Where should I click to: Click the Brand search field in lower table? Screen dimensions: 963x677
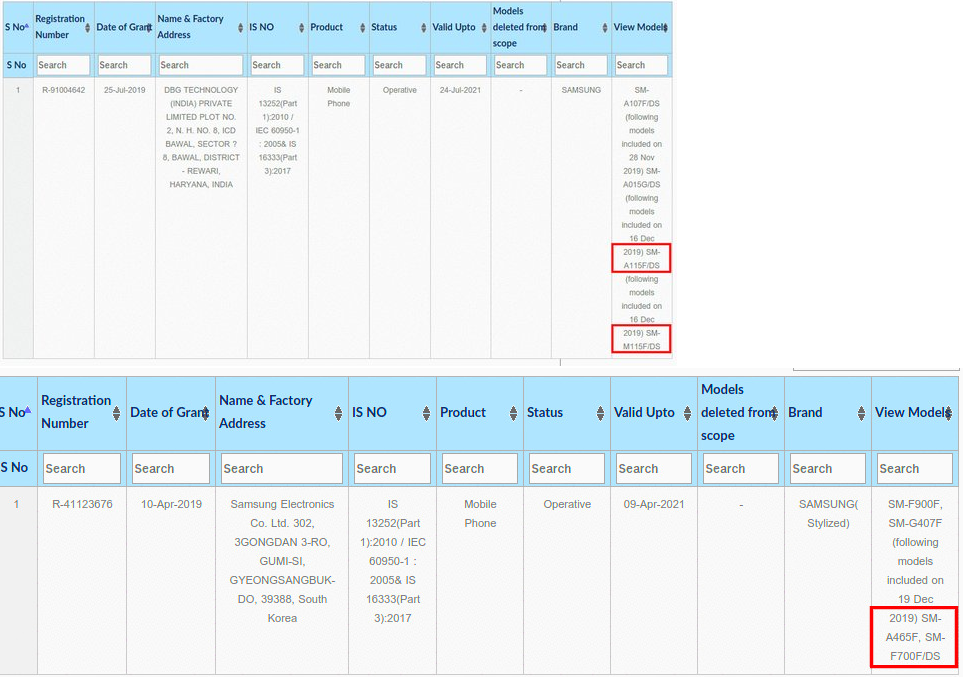tap(827, 468)
